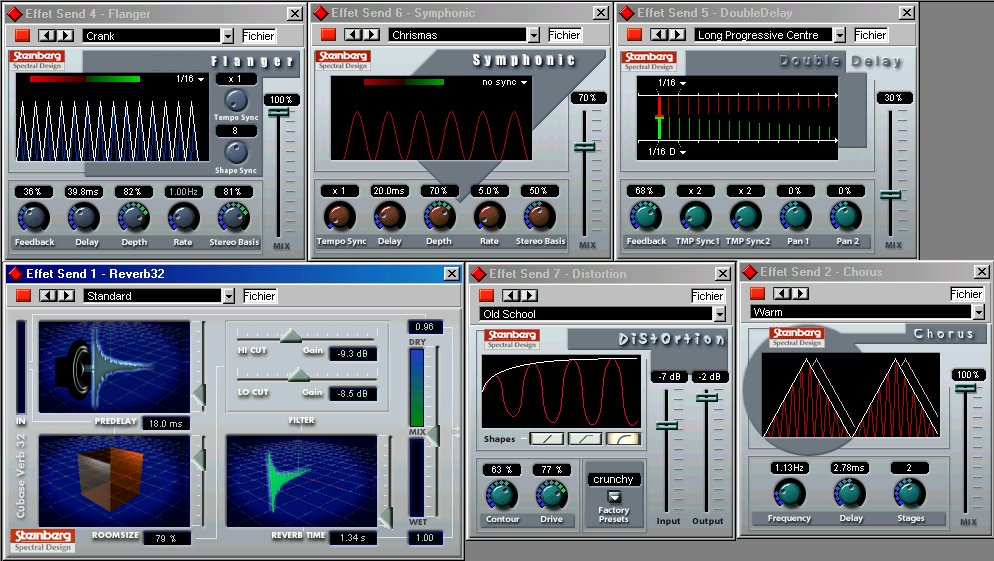
Task: Go to next preset in Reverb32 window
Action: coord(66,295)
